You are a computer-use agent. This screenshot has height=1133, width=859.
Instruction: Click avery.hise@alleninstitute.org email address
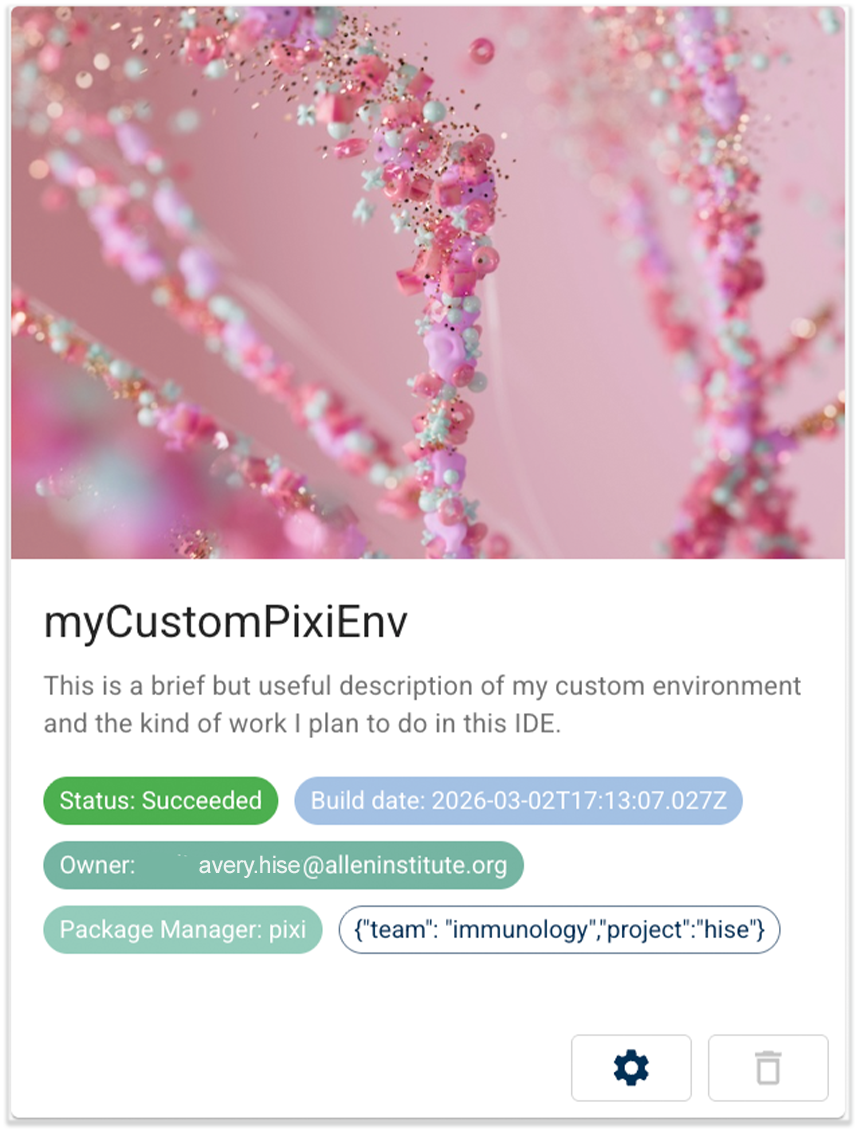click(x=353, y=865)
